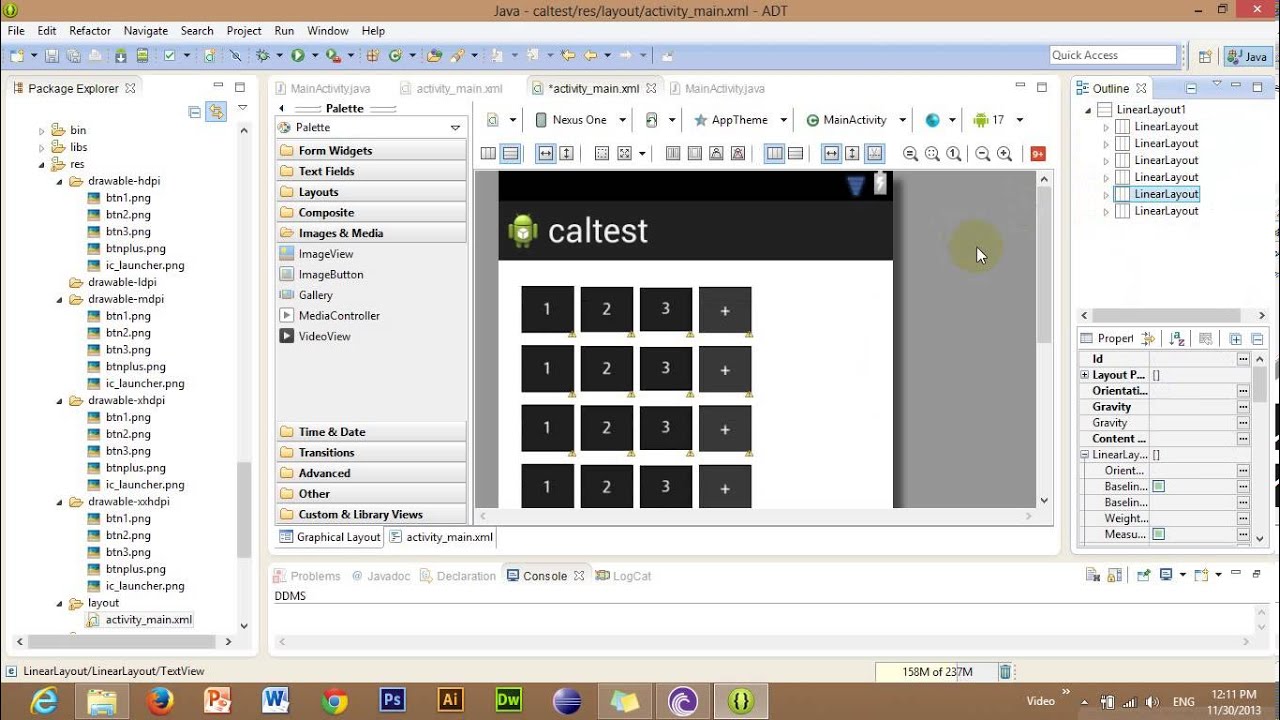
Task: Open the Text Fields palette category
Action: pyautogui.click(x=326, y=171)
